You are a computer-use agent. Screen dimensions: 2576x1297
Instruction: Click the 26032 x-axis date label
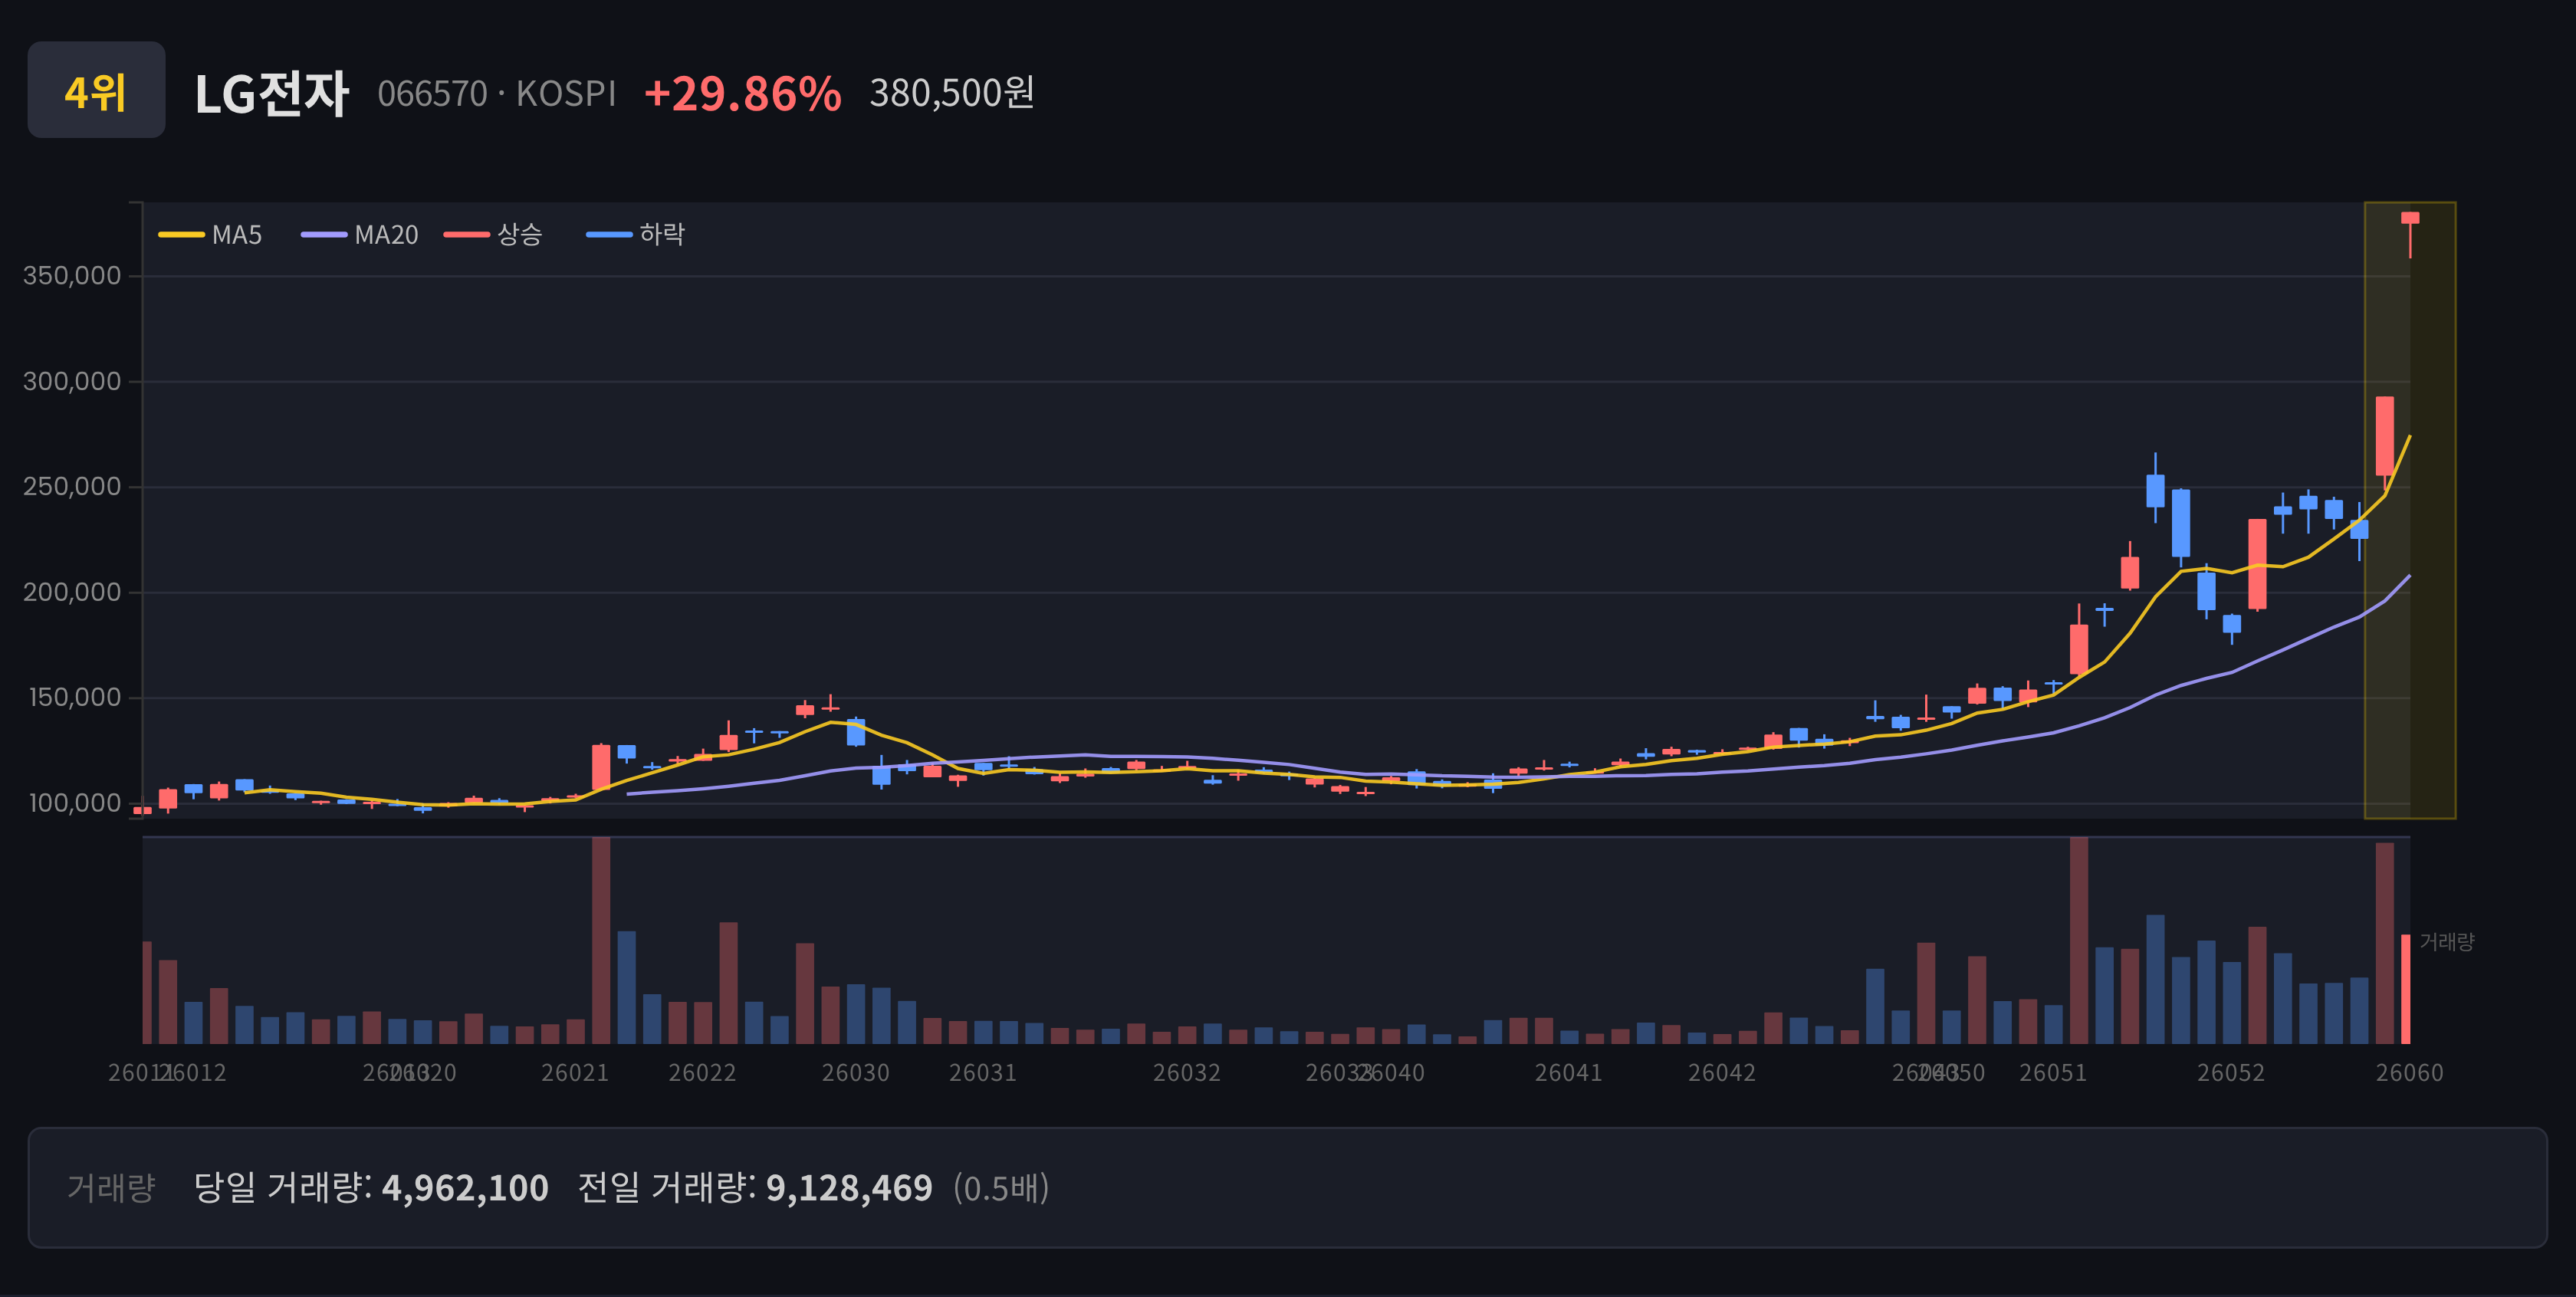[x=1187, y=1073]
